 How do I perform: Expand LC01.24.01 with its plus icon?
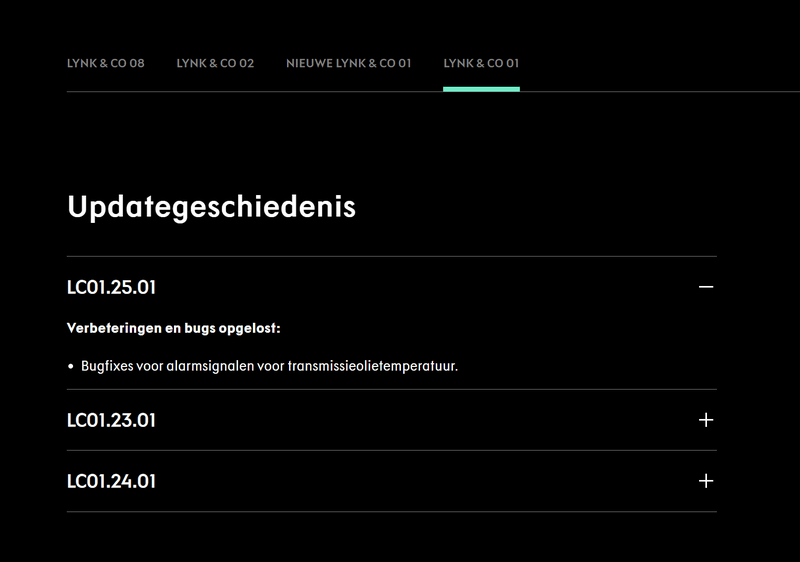(706, 481)
